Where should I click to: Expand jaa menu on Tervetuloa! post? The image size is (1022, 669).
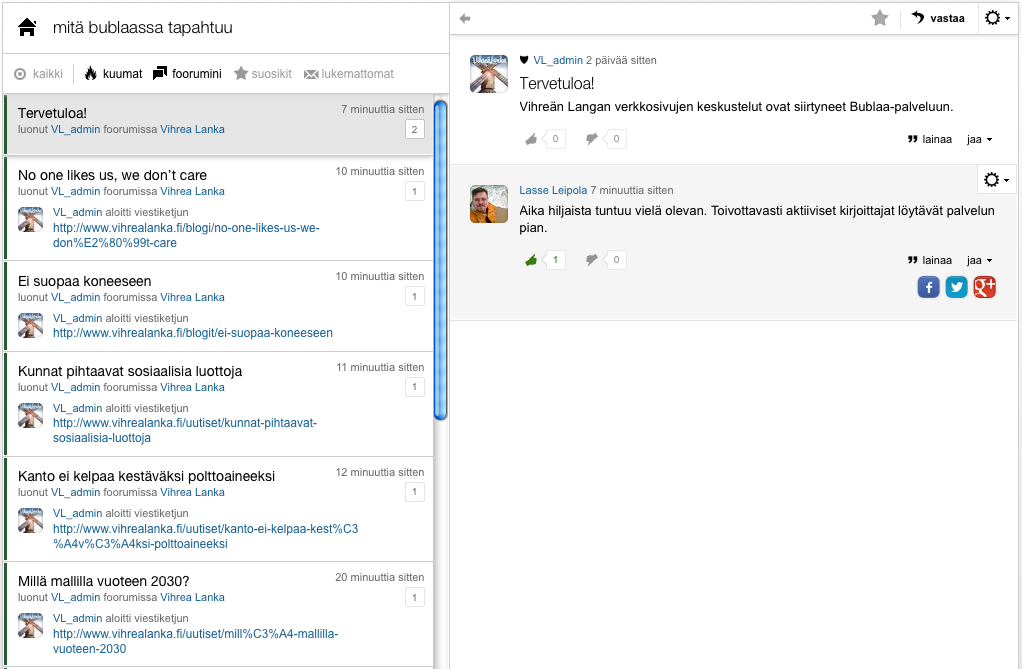tap(980, 140)
